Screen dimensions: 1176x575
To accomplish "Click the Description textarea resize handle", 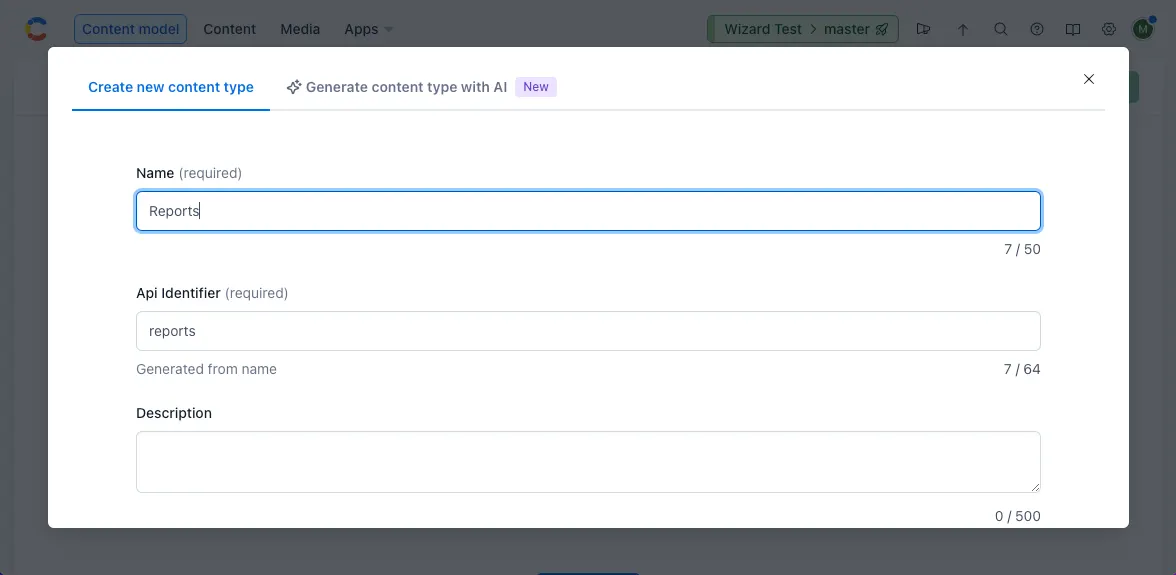I will pyautogui.click(x=1035, y=487).
